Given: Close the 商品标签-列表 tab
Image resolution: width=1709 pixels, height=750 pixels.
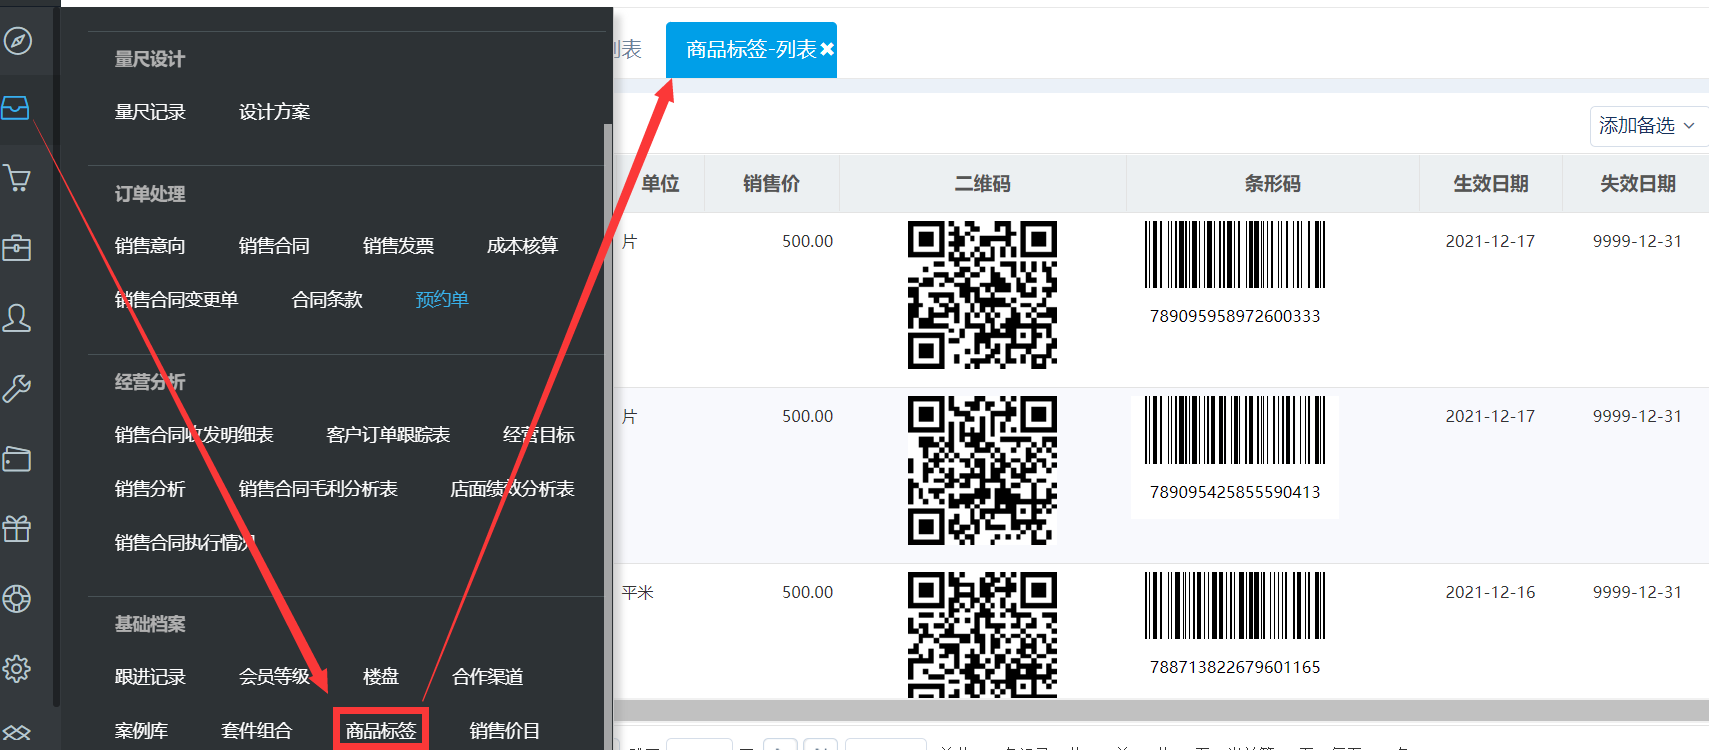Looking at the screenshot, I should point(827,49).
